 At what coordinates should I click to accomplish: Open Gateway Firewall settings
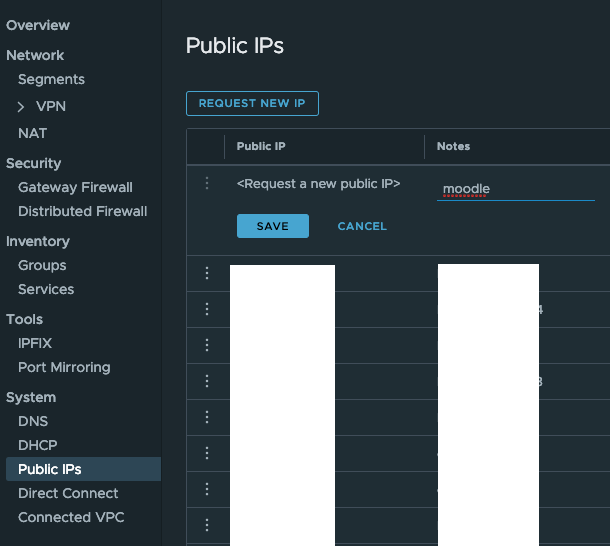click(x=75, y=187)
